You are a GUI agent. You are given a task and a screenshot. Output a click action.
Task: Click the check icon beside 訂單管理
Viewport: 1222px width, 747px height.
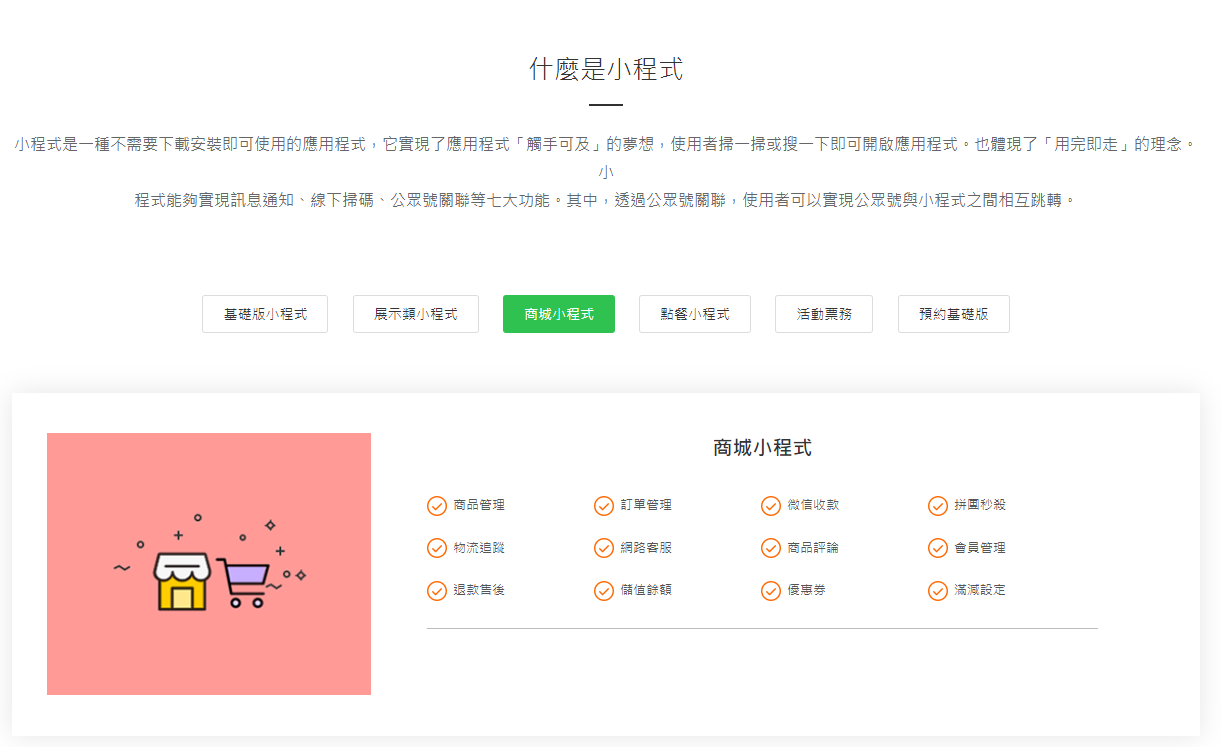pyautogui.click(x=604, y=506)
